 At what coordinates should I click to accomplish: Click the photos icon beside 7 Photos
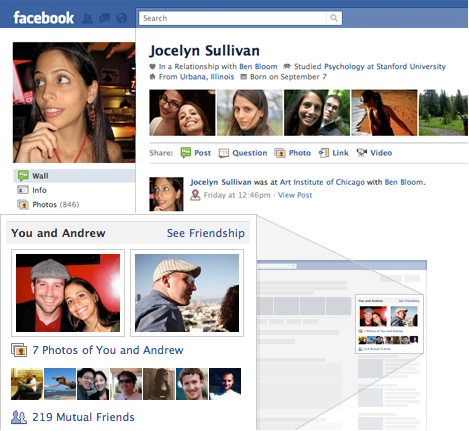pos(19,350)
